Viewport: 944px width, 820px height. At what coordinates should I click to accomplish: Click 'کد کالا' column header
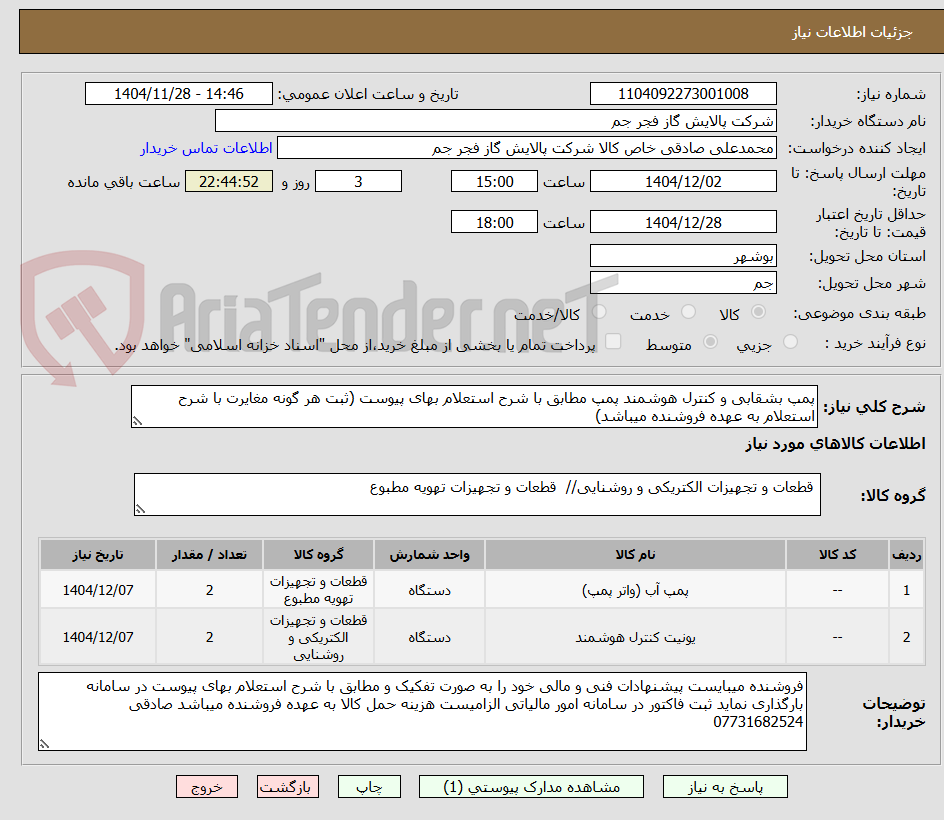(837, 554)
